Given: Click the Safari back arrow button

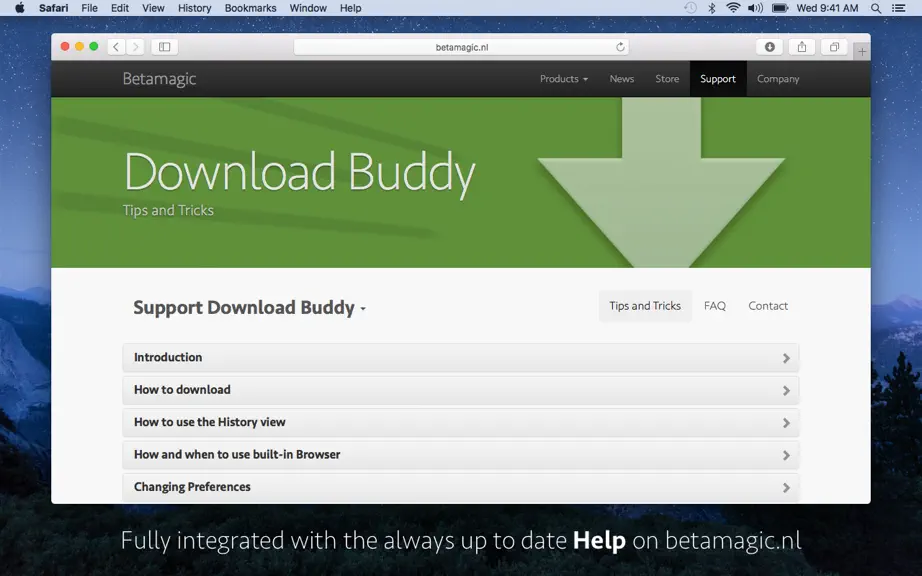Looking at the screenshot, I should click(x=116, y=47).
